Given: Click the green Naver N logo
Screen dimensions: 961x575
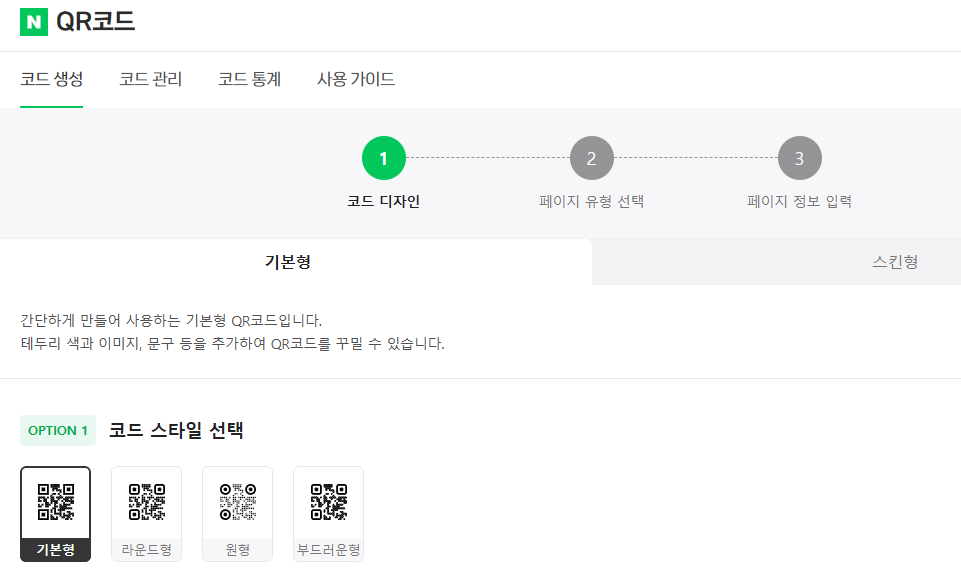Looking at the screenshot, I should click(x=34, y=22).
